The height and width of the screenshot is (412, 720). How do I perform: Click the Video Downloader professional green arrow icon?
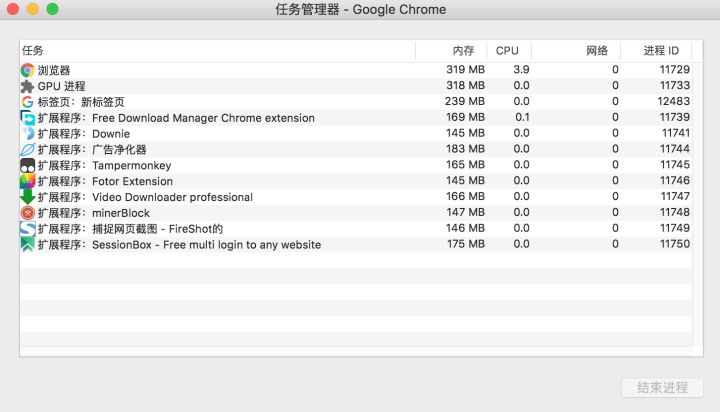click(28, 197)
